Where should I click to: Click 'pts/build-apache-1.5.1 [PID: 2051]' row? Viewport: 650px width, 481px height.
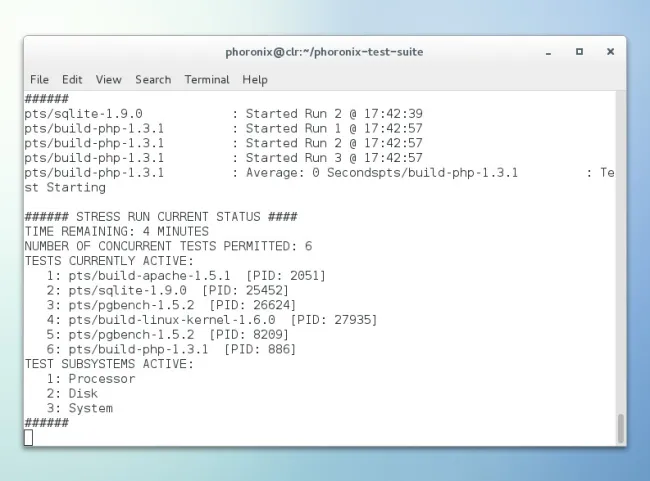coord(186,276)
